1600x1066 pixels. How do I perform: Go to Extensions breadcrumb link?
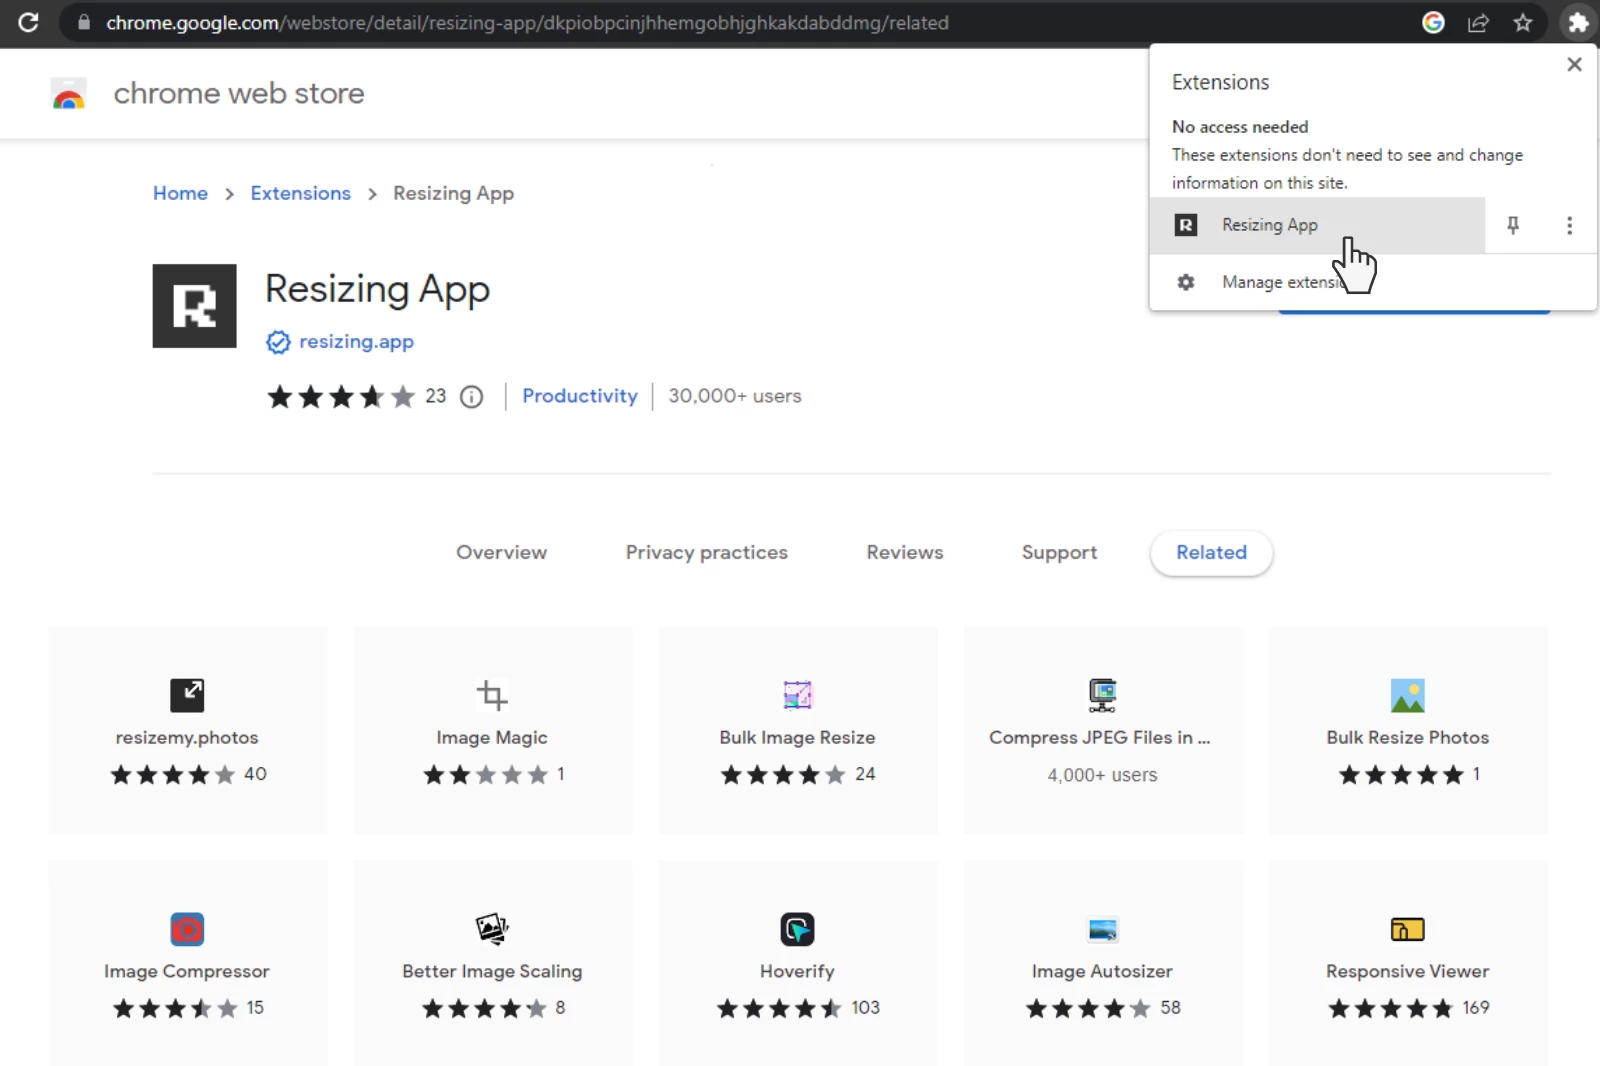(x=300, y=193)
